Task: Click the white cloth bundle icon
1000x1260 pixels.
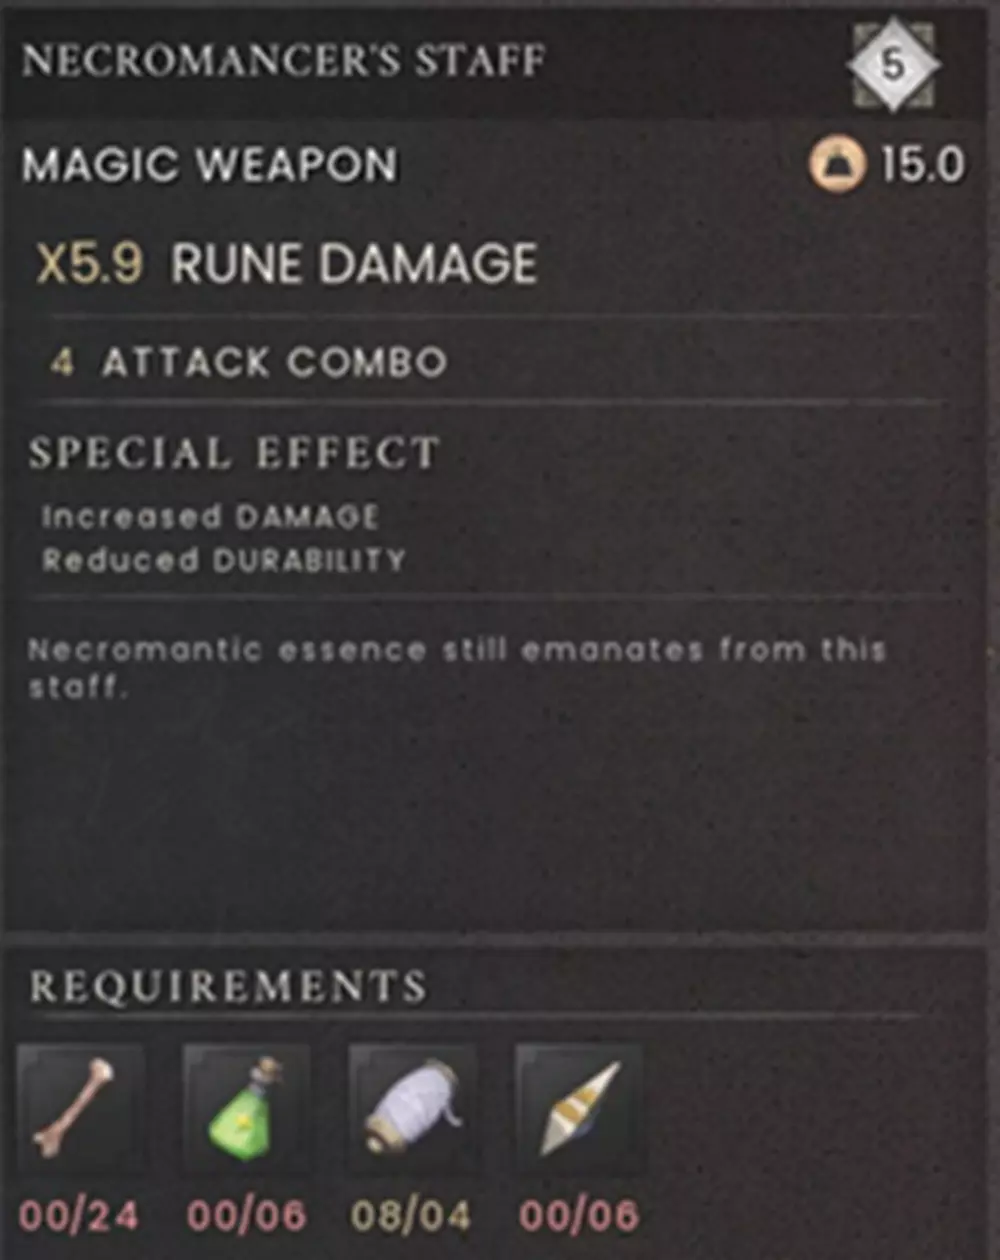Action: pos(412,1110)
